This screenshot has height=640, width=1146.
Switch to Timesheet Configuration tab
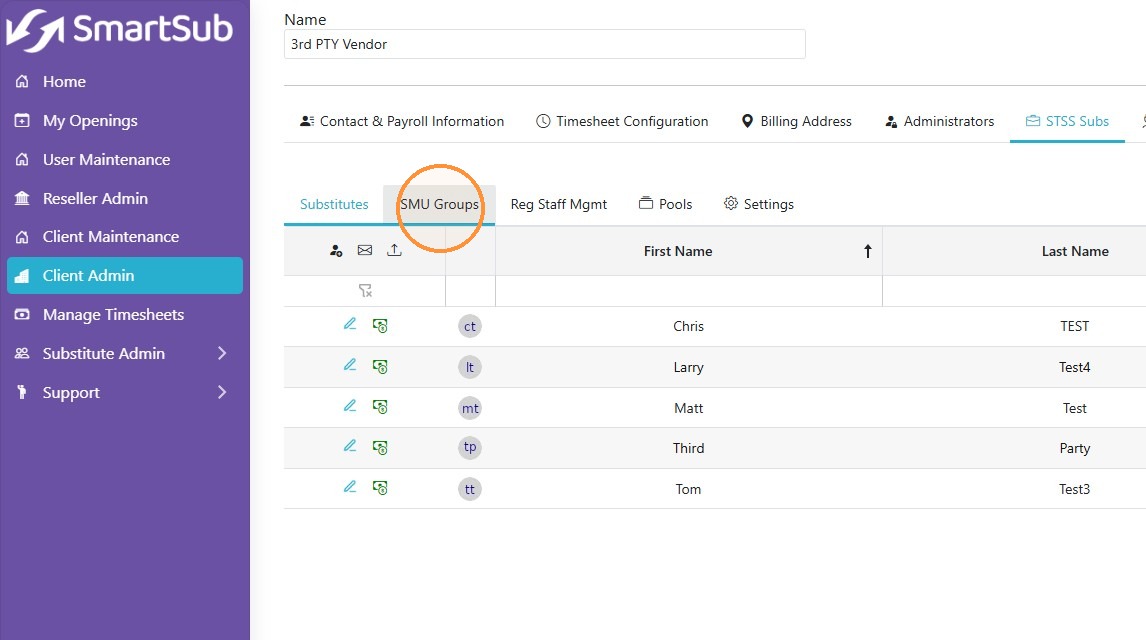click(x=622, y=121)
